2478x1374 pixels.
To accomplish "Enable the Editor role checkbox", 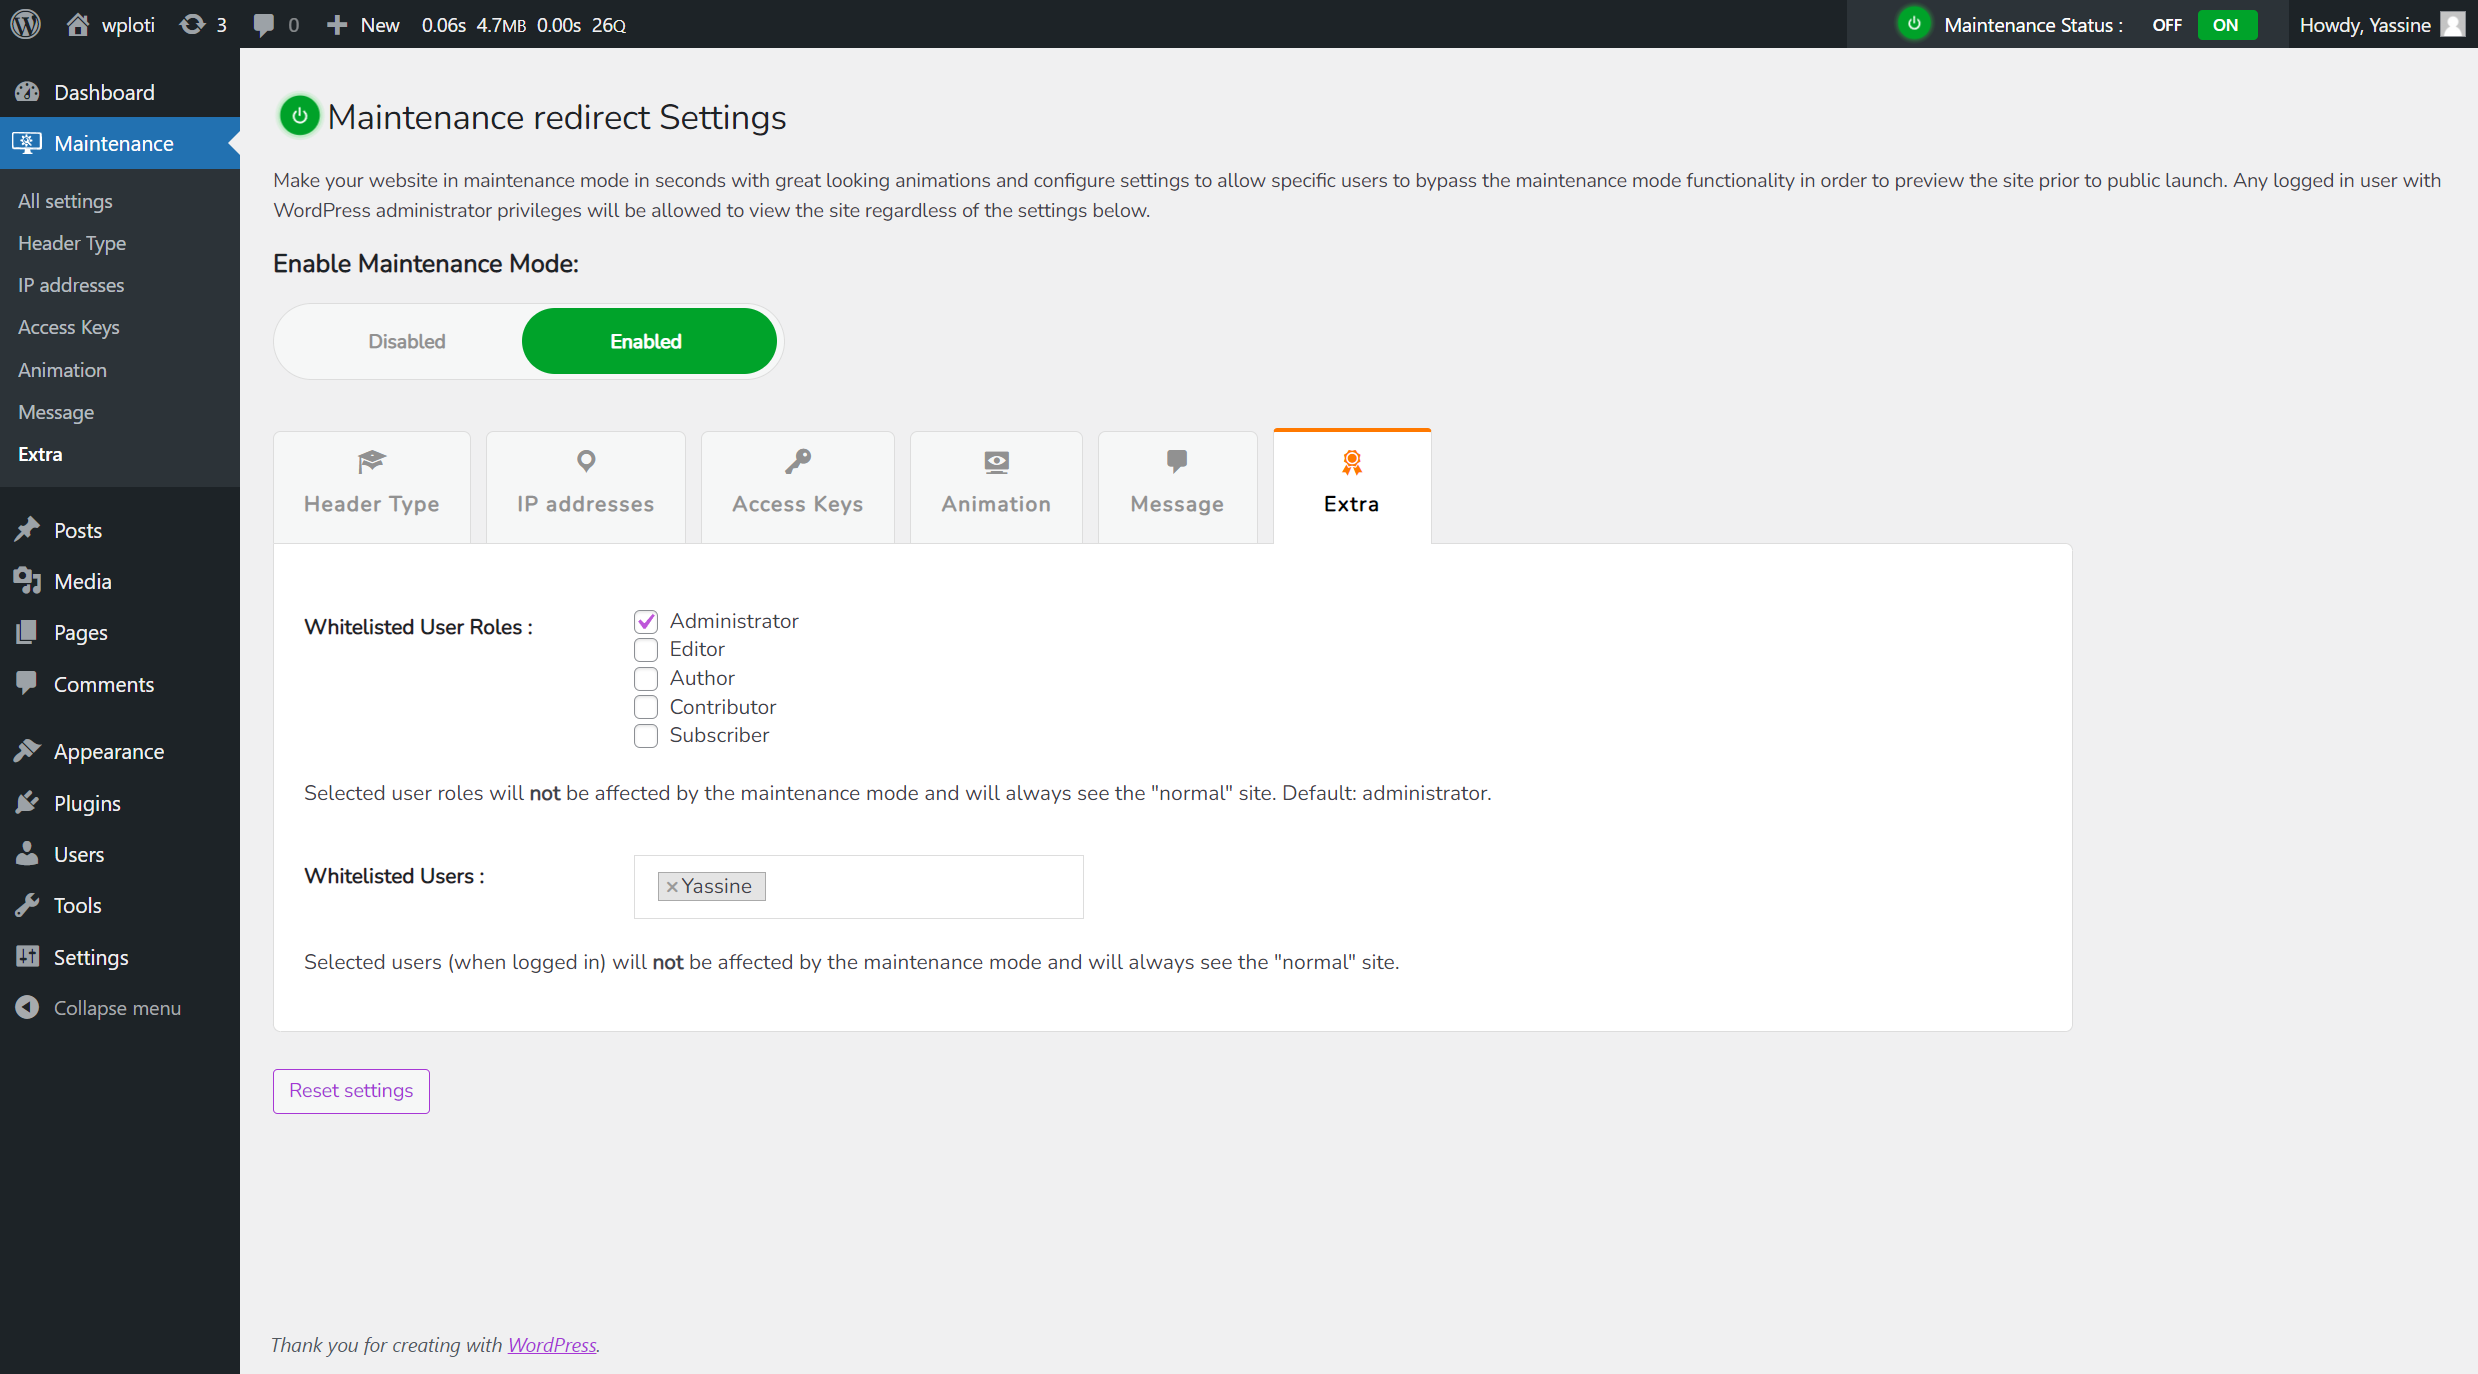I will [x=646, y=650].
